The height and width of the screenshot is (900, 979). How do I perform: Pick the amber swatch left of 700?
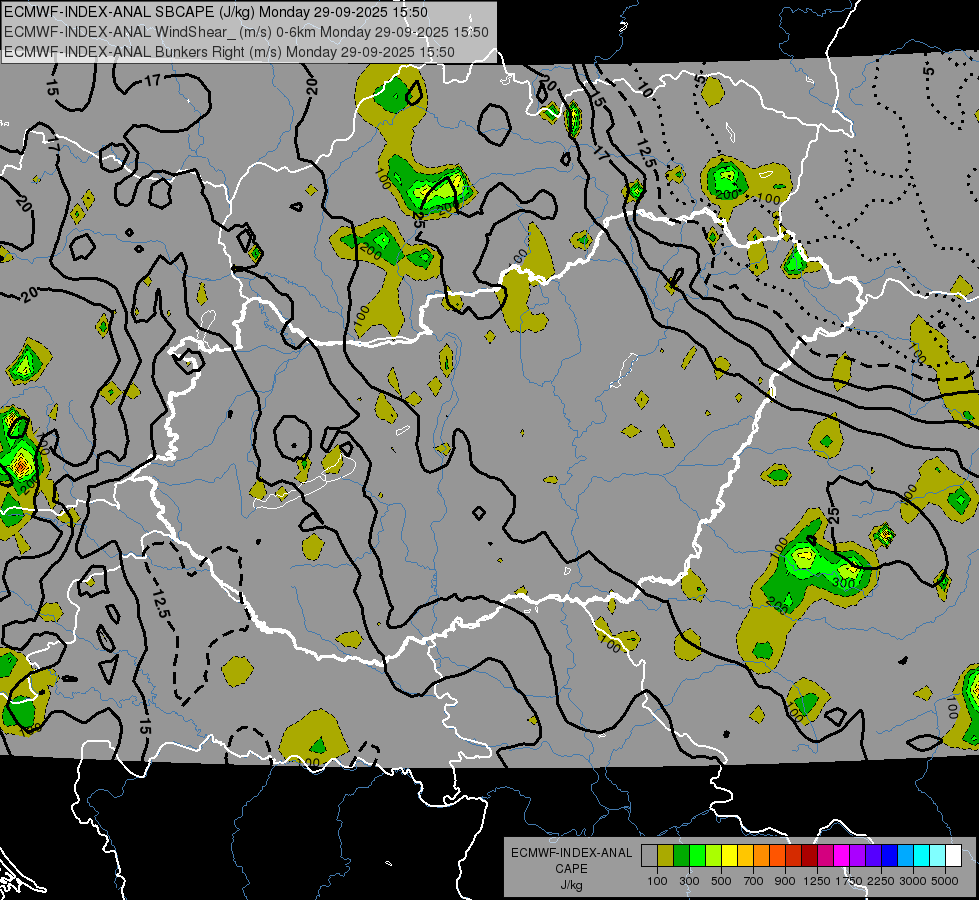pyautogui.click(x=745, y=855)
